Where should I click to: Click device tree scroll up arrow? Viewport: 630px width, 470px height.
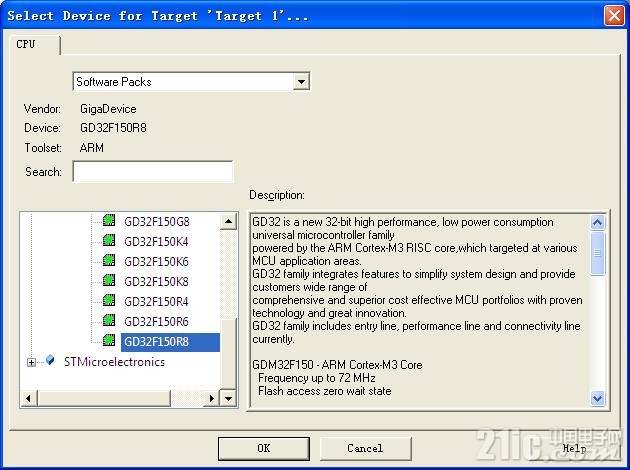pos(228,221)
